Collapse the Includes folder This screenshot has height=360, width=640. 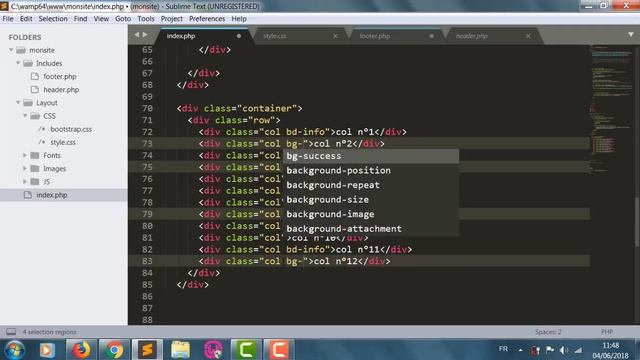[18, 63]
